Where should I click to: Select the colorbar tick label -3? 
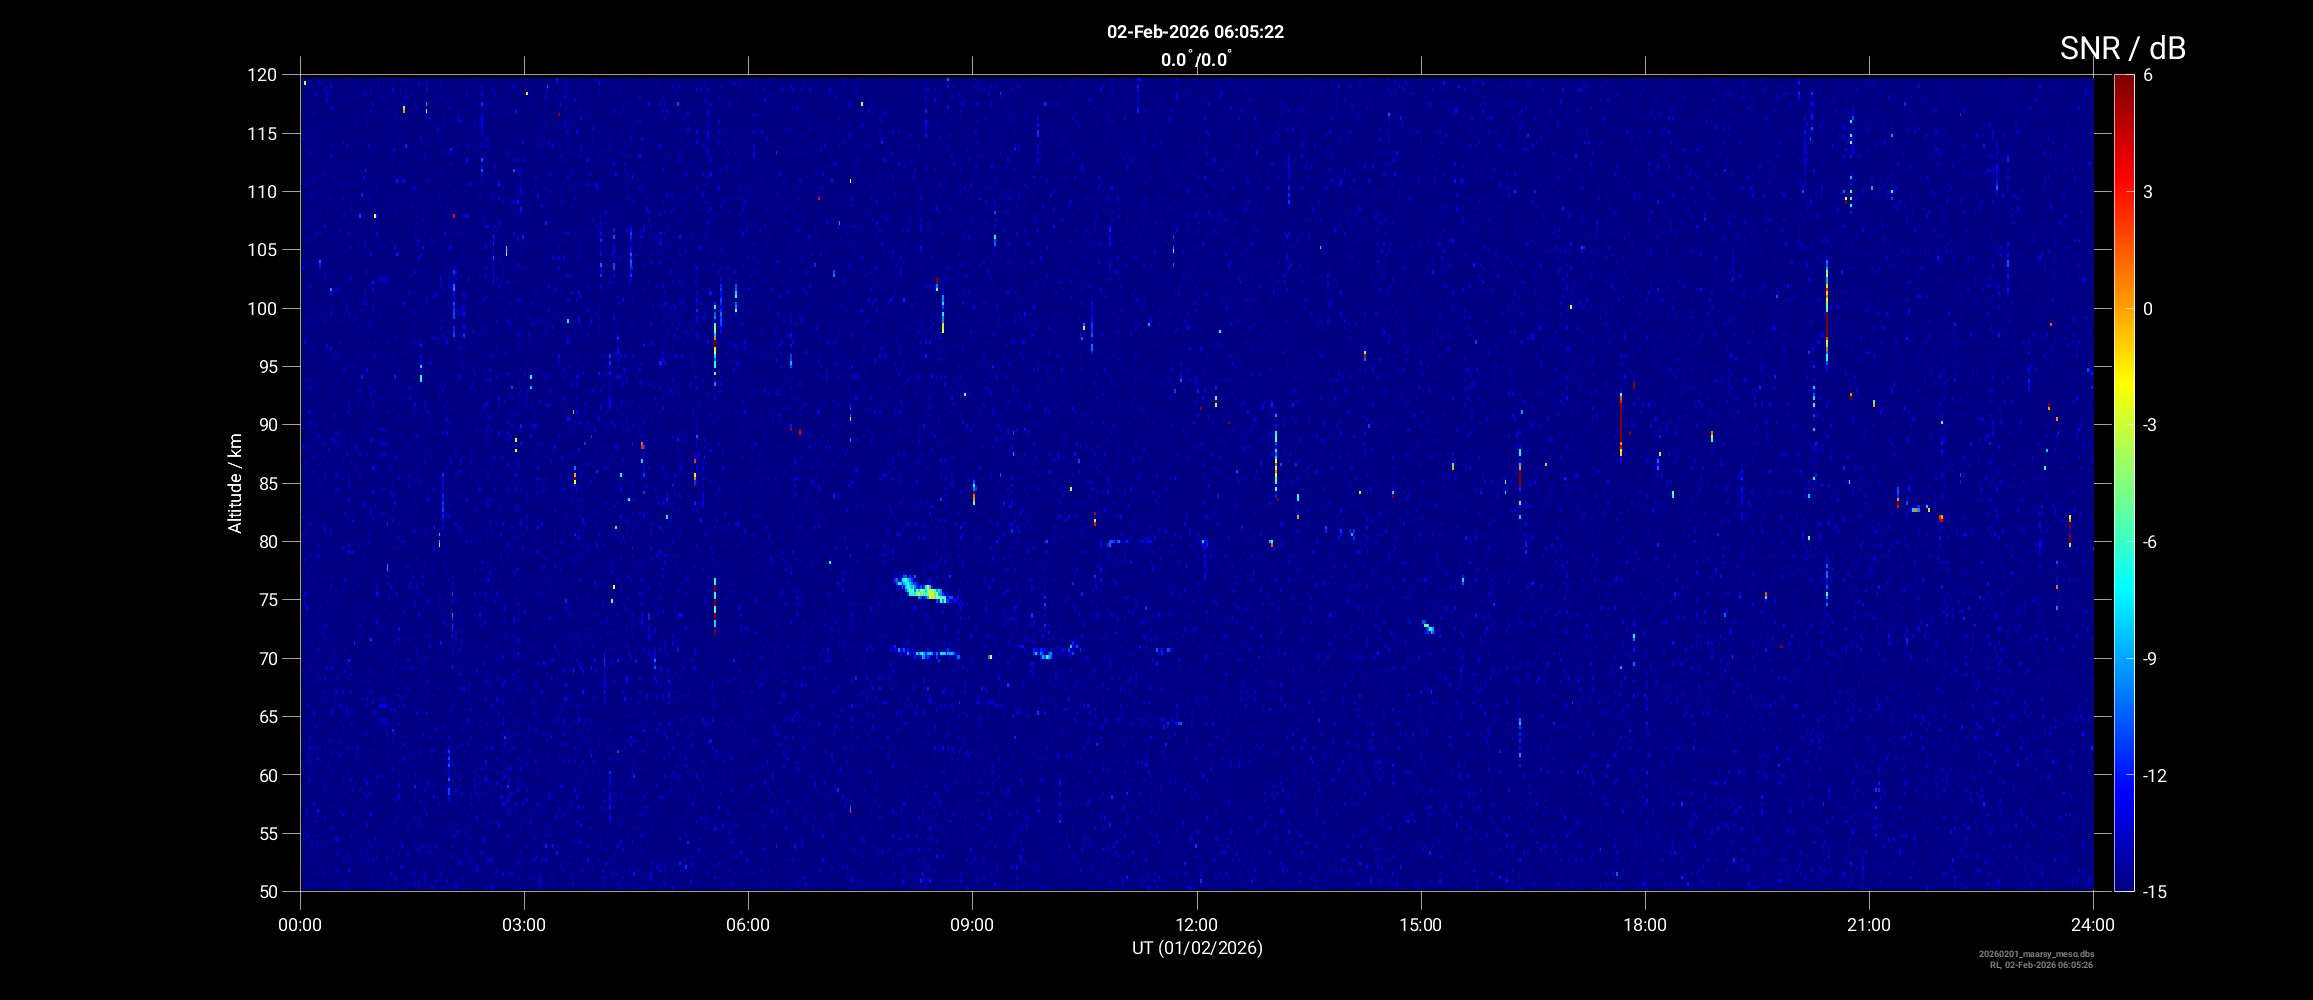[2149, 425]
